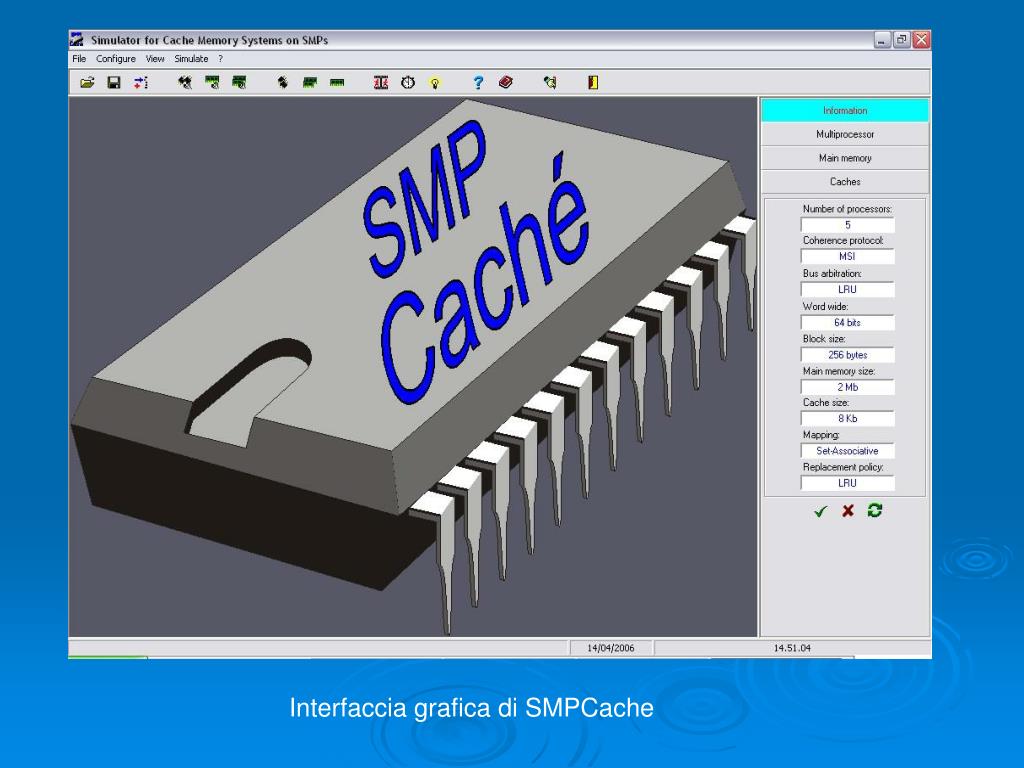Click the flat green memory strip icon
Viewport: 1024px width, 768px height.
click(337, 83)
